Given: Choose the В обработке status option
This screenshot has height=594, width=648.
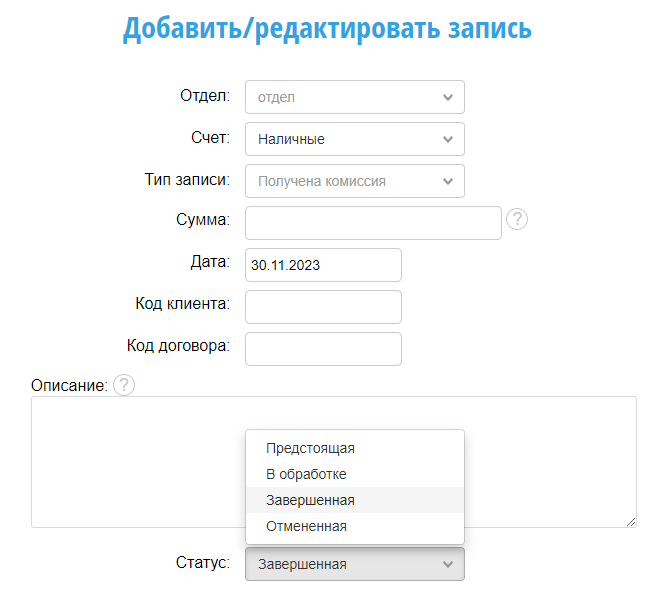Looking at the screenshot, I should coord(306,474).
